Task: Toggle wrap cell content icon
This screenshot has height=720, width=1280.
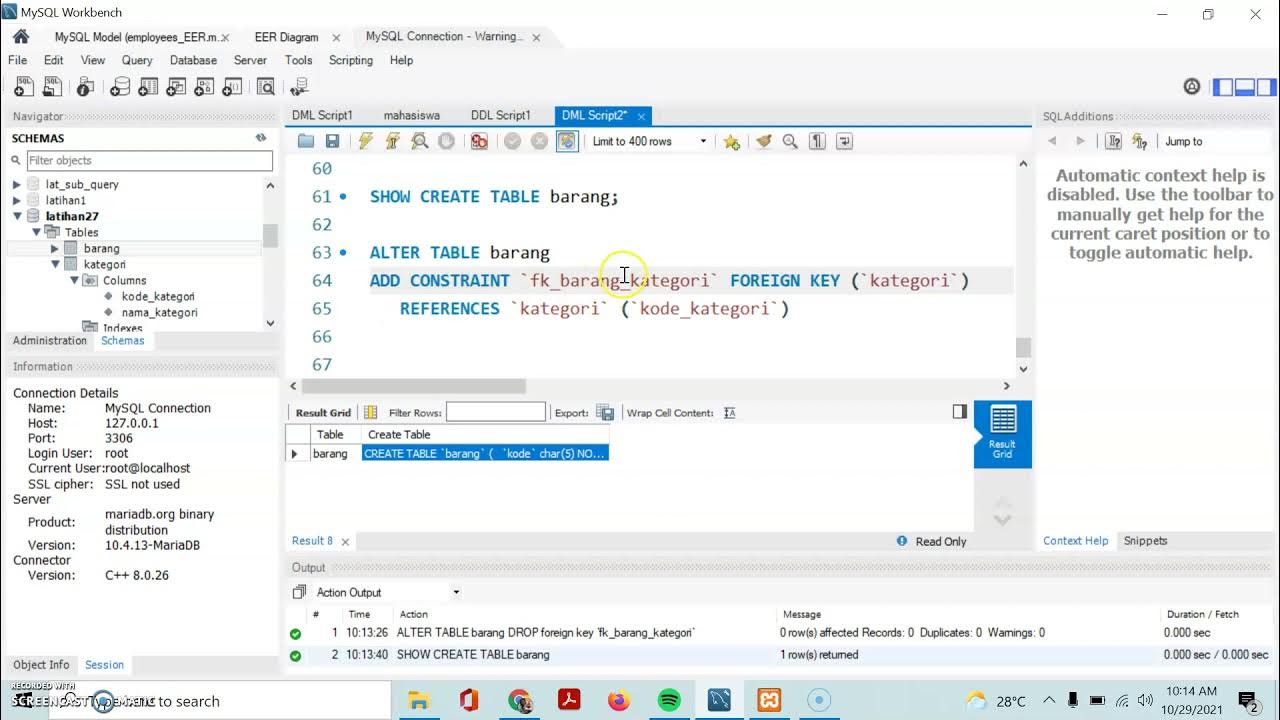Action: 729,412
